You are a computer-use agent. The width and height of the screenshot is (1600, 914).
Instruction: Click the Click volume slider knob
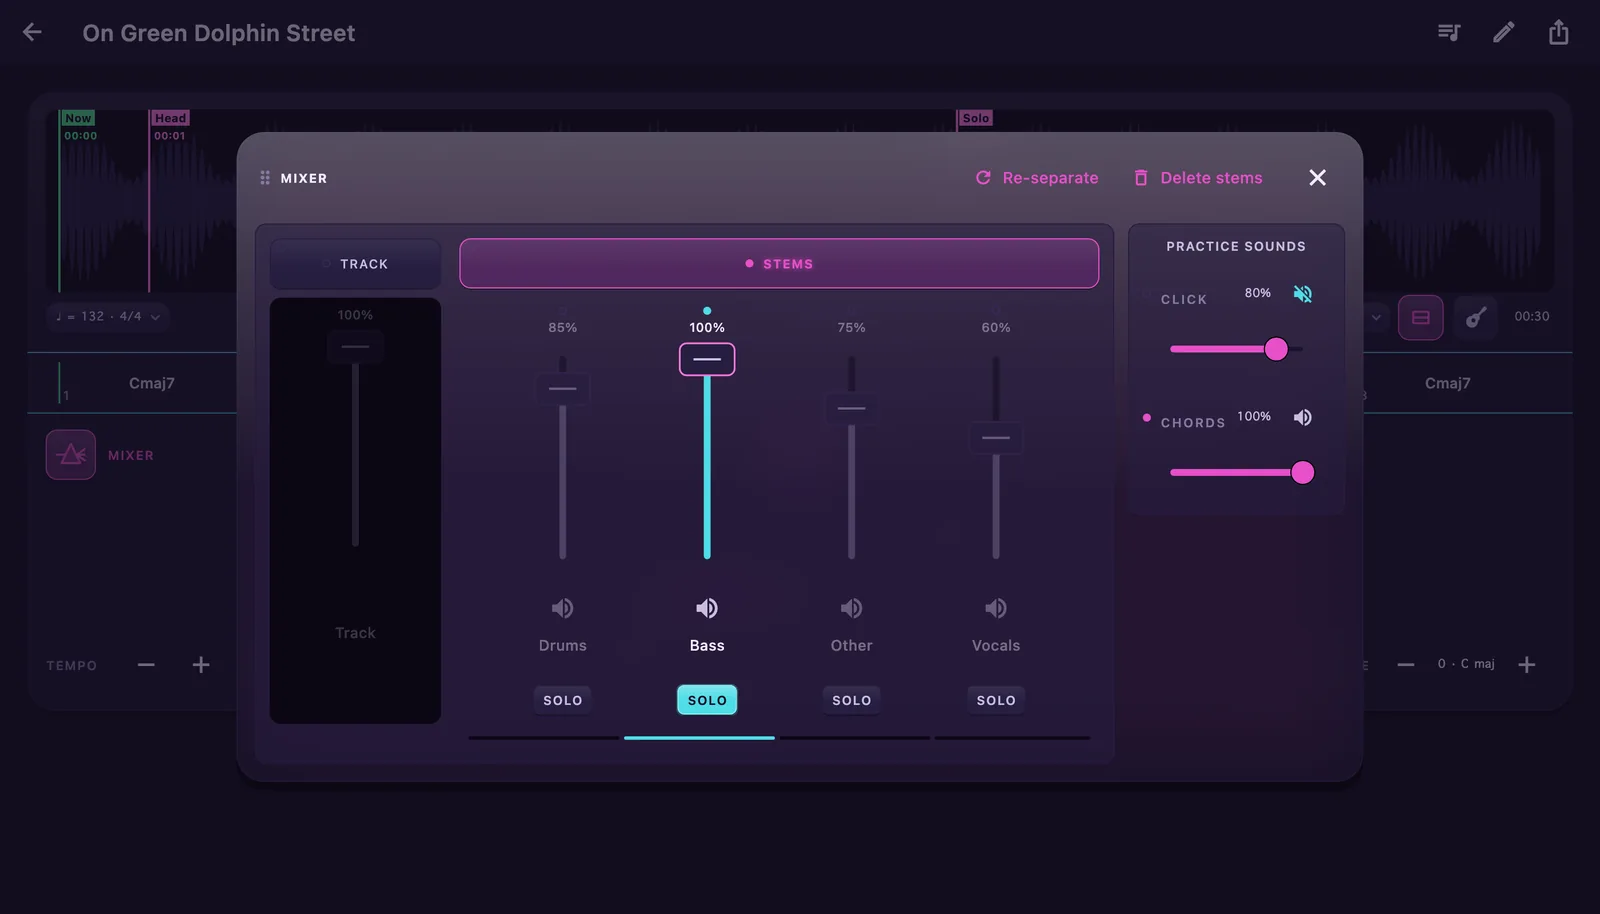pos(1276,349)
